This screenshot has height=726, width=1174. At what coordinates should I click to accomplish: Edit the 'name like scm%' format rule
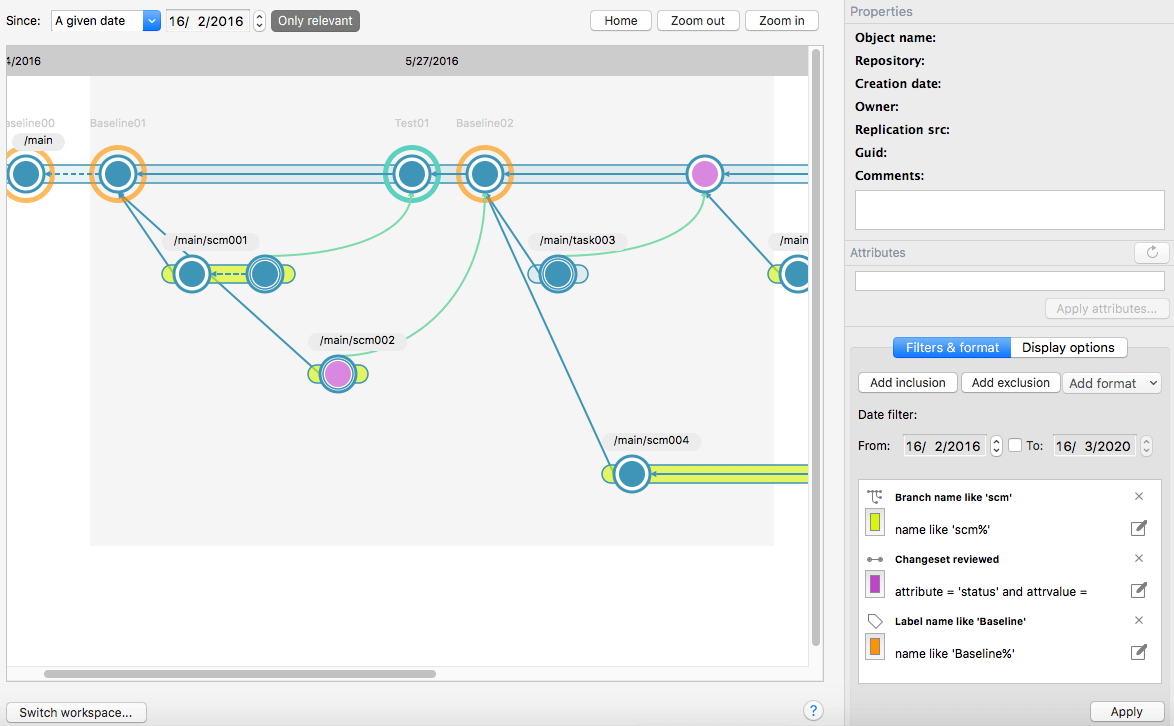1138,528
